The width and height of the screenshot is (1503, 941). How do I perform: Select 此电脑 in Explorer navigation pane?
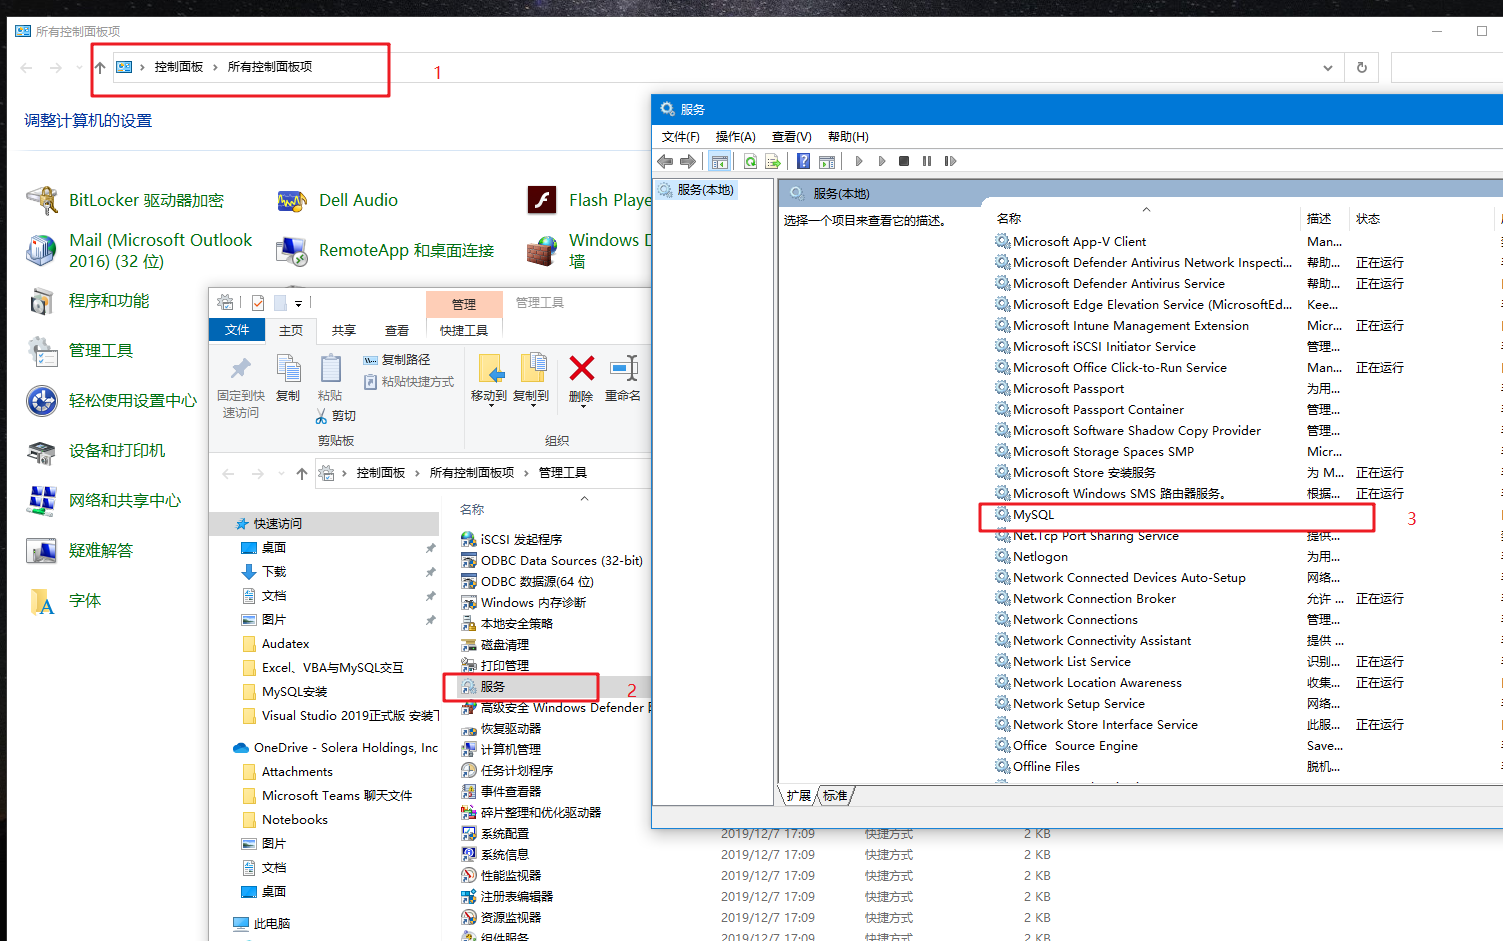pyautogui.click(x=262, y=924)
